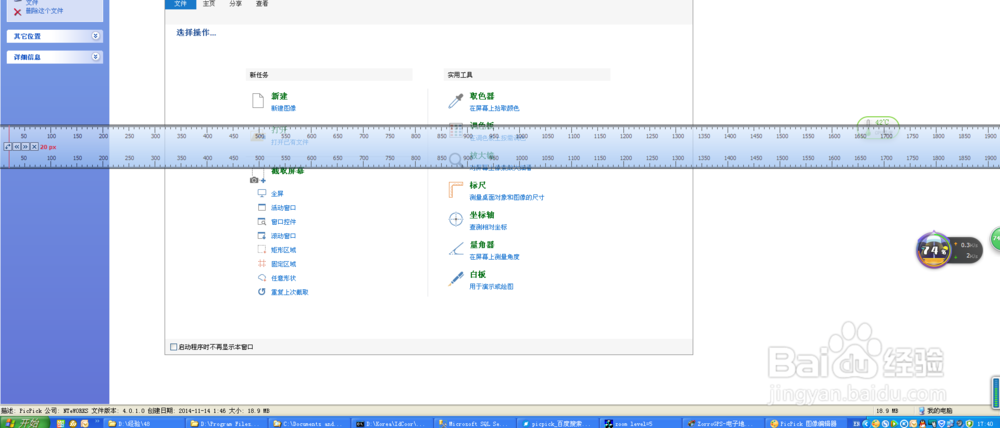This screenshot has width=1000, height=428.
Task: Open the Whiteboard pen icon
Action: coord(455,279)
